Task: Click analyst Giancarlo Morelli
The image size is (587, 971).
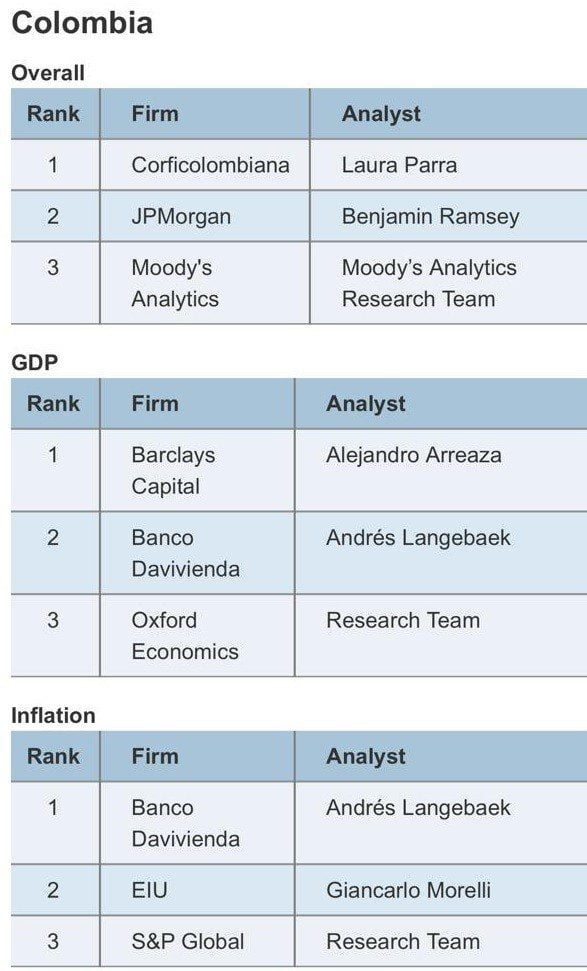Action: click(x=409, y=890)
